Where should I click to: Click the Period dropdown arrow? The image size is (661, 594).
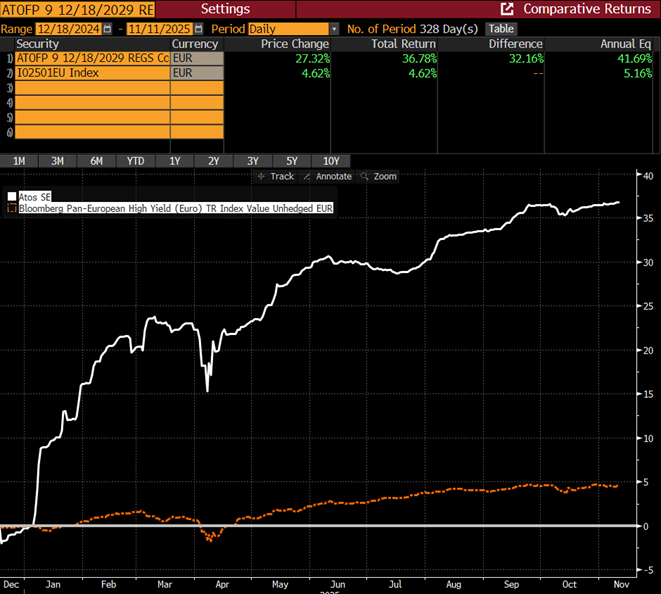tap(333, 29)
